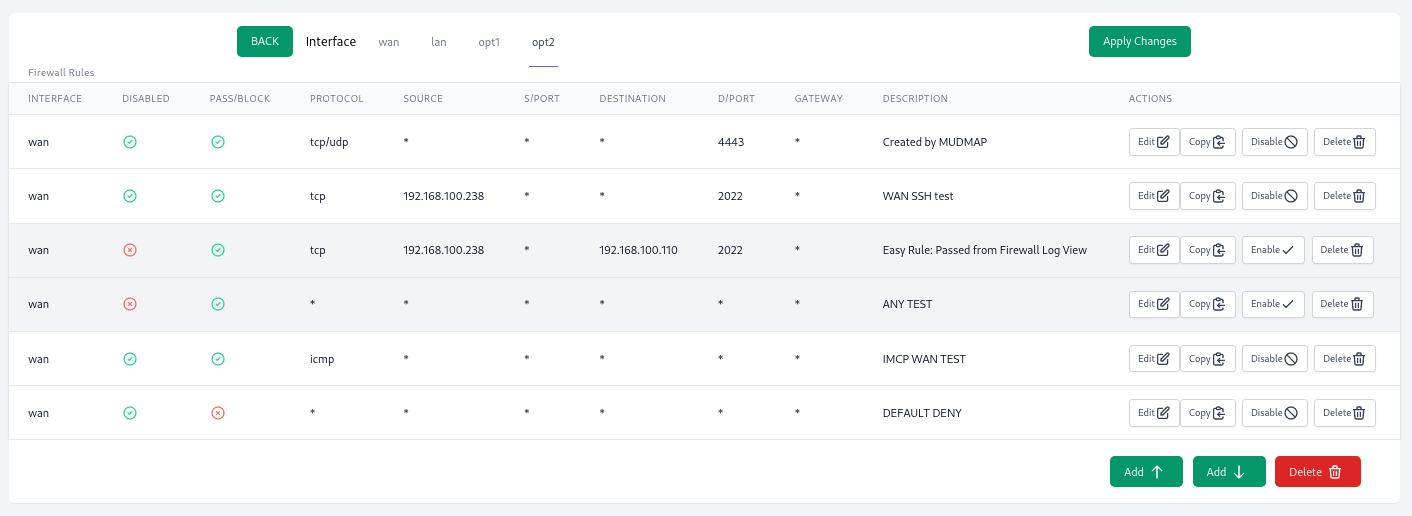Click the disabled status icon for ANY TEST
This screenshot has height=516, width=1412.
coord(130,304)
